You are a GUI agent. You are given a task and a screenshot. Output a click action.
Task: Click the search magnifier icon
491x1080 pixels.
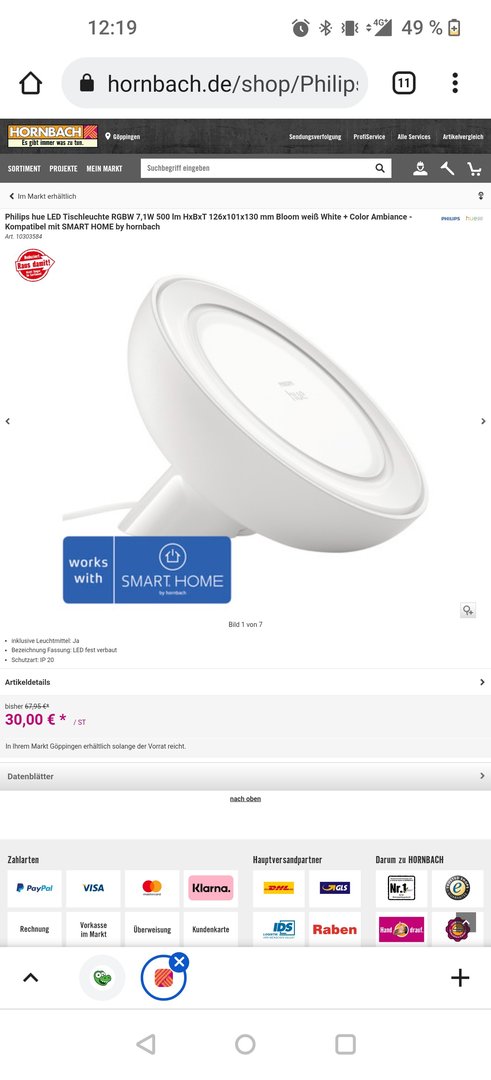(x=380, y=168)
